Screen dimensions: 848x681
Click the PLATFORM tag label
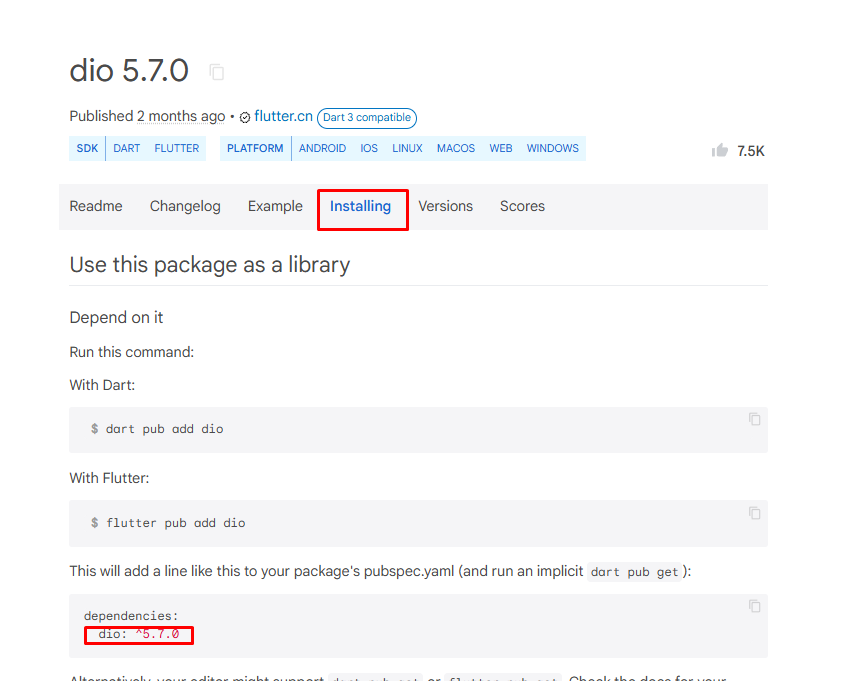[x=255, y=148]
